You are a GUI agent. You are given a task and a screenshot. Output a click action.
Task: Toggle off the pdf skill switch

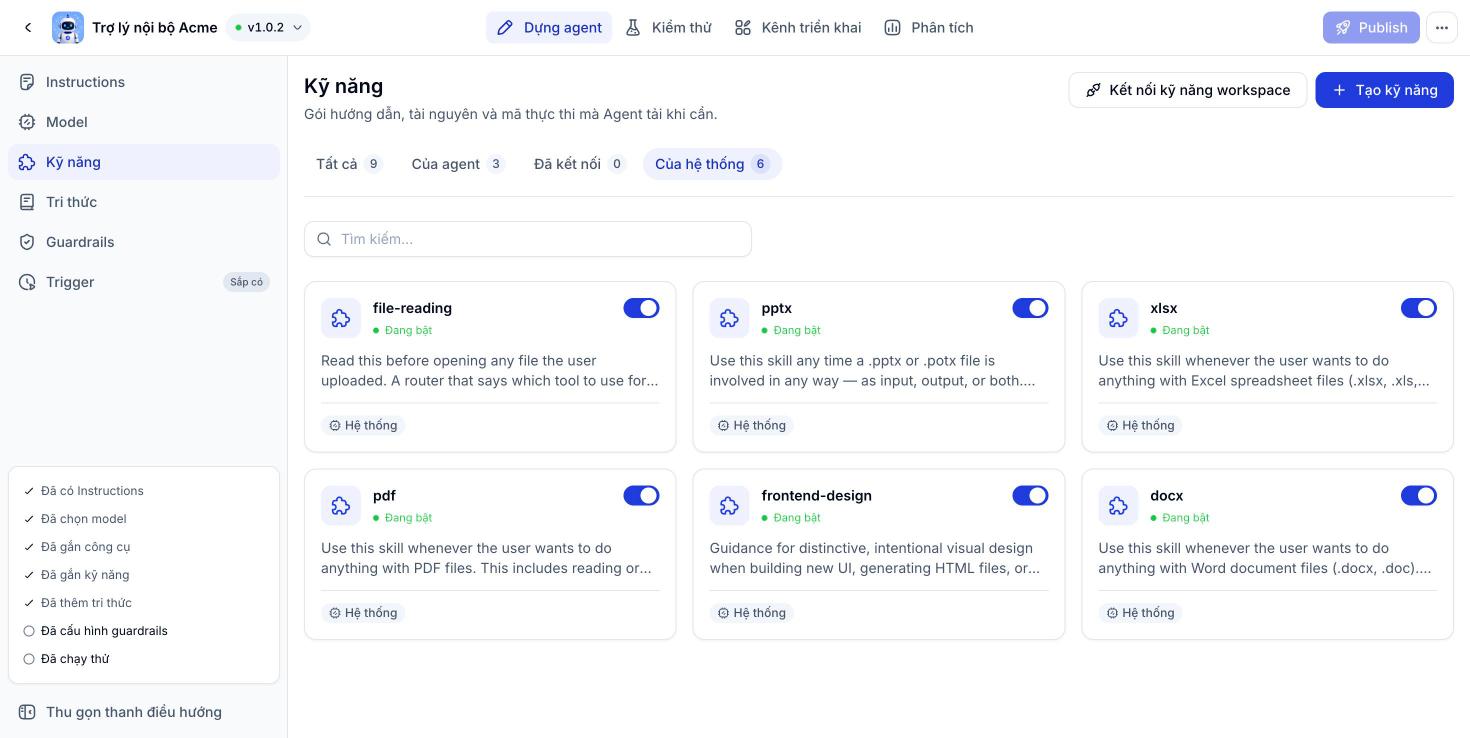pos(641,495)
